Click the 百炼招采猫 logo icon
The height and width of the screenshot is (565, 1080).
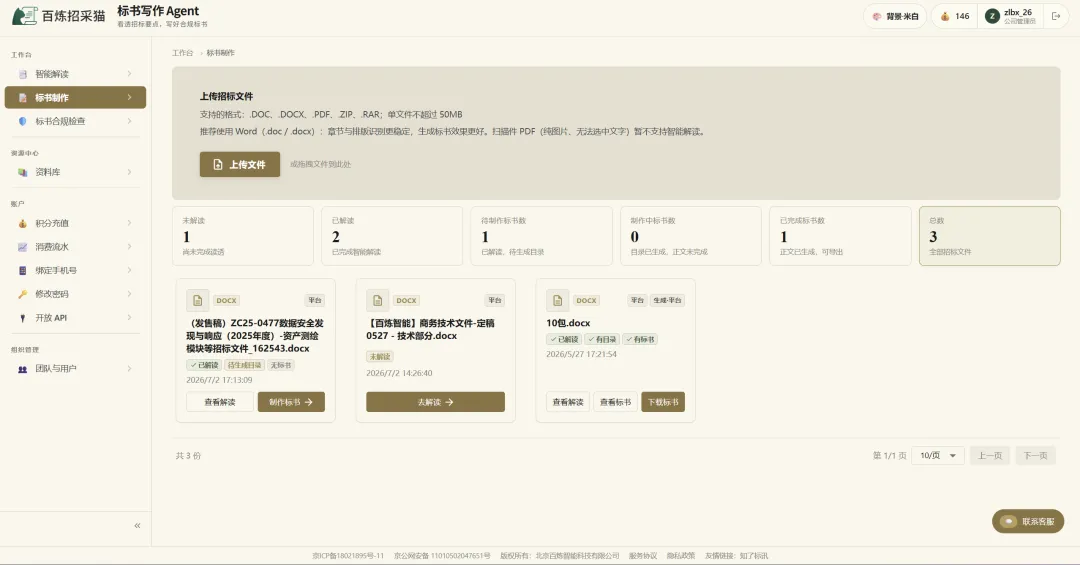(x=24, y=15)
